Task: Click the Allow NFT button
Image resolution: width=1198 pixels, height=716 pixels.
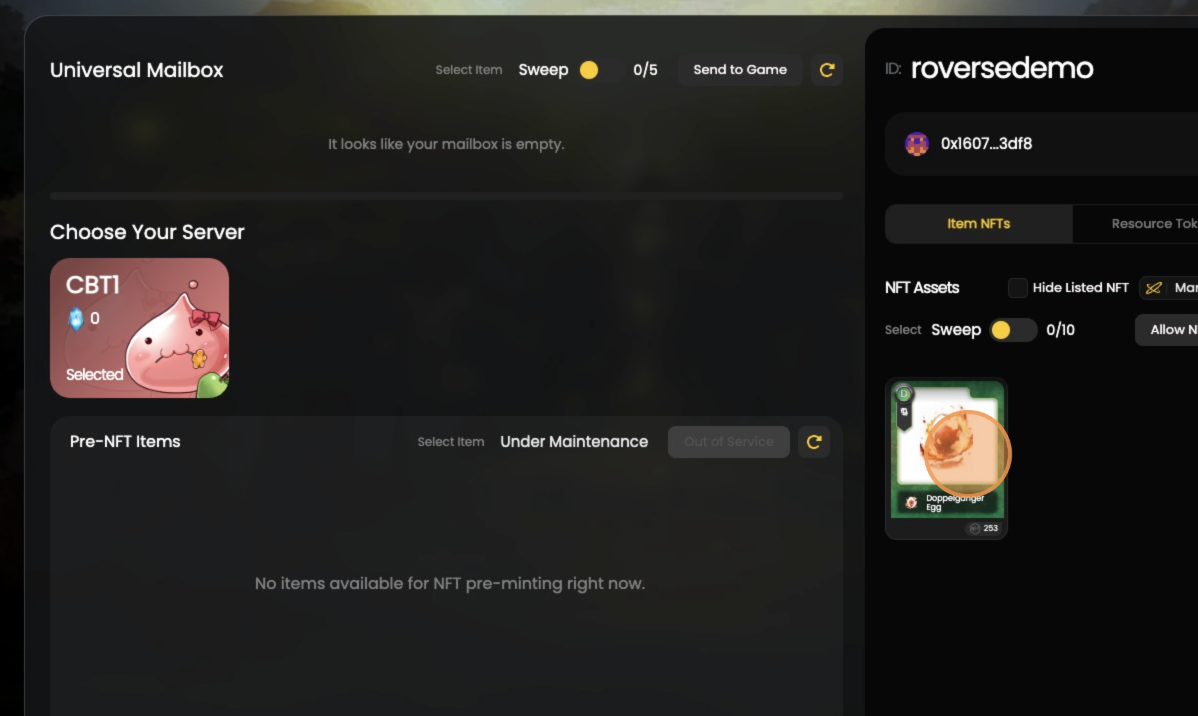Action: click(1167, 330)
